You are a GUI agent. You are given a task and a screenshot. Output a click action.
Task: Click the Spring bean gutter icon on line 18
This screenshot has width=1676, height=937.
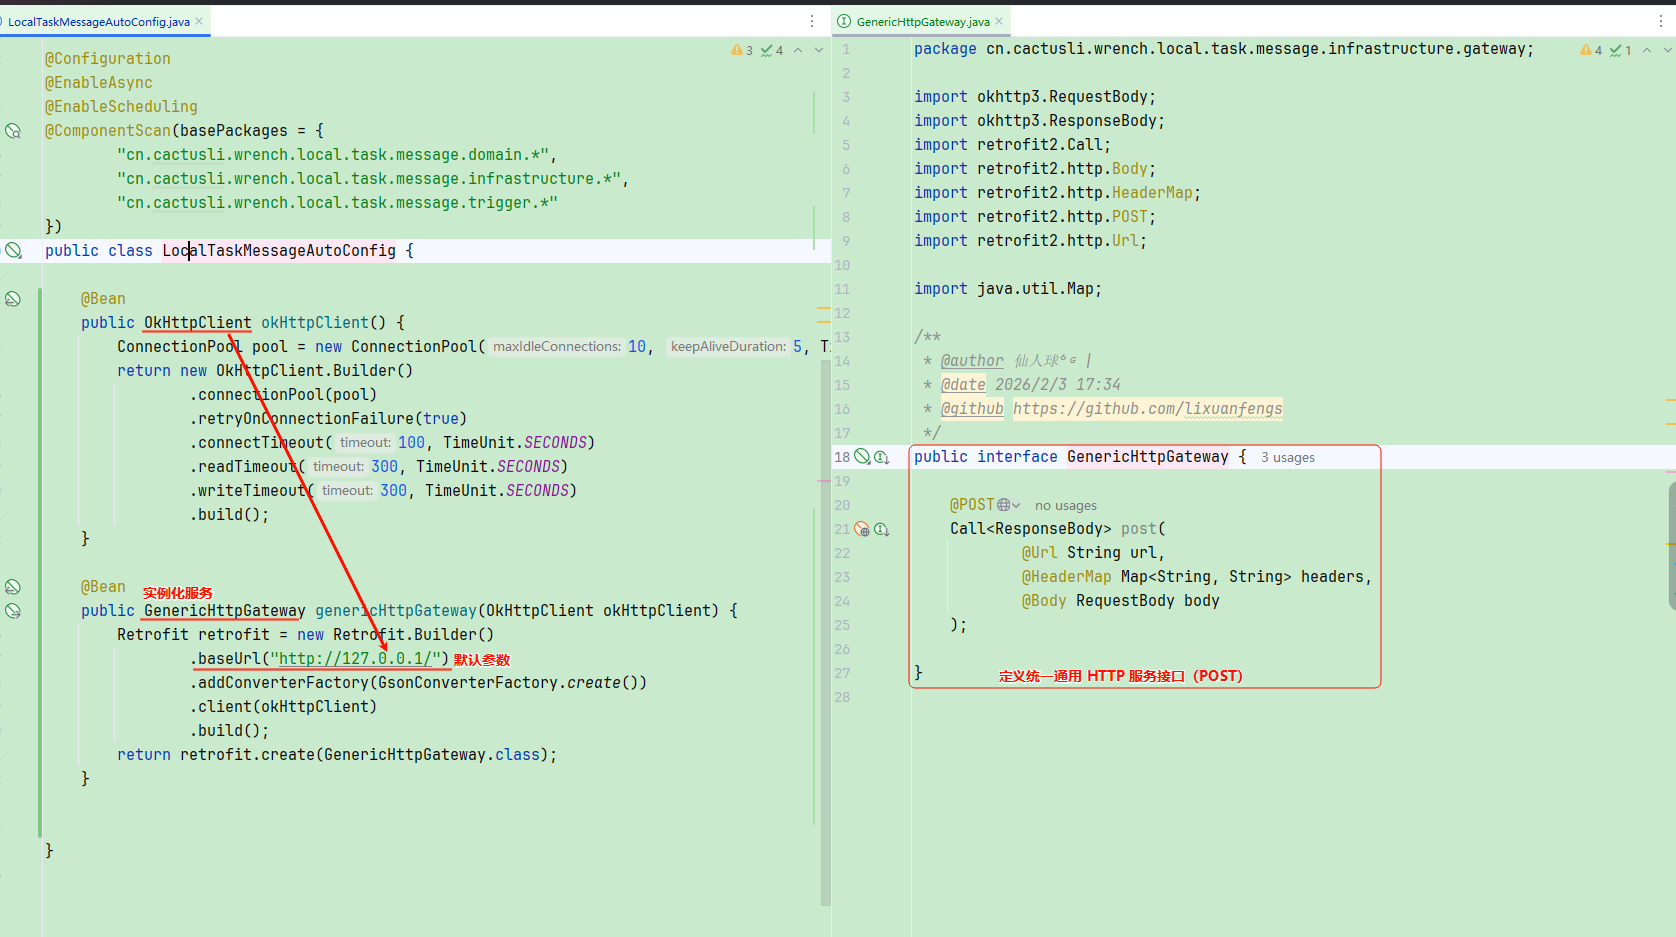(x=862, y=457)
